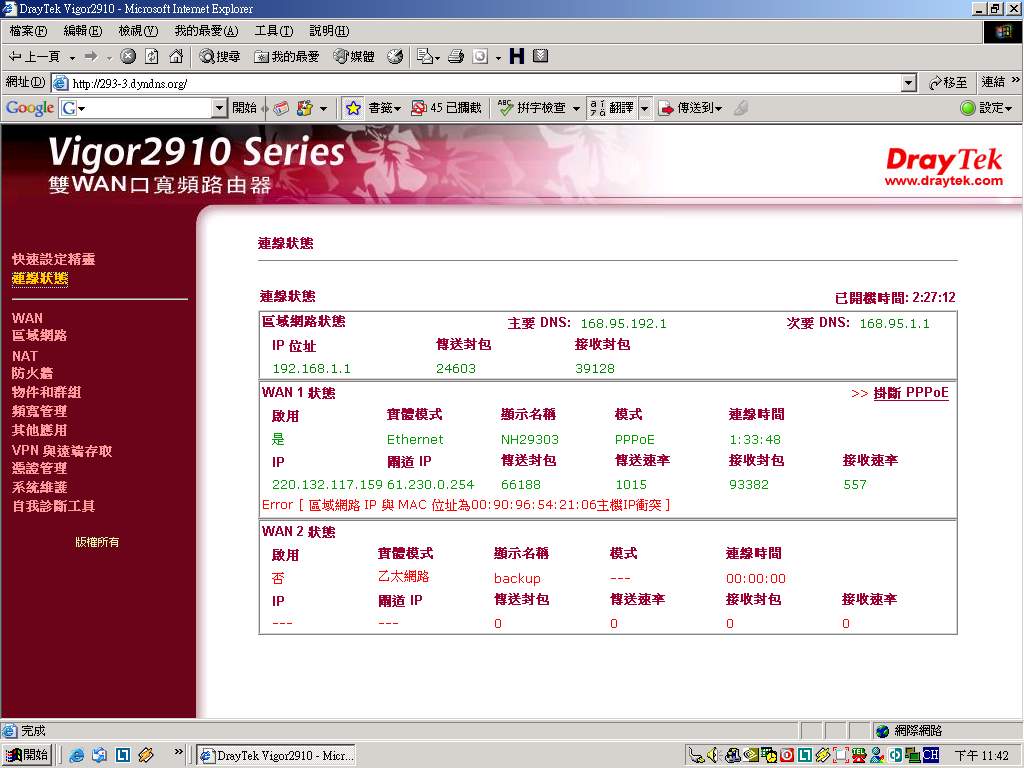Click the bold H toolbar icon
Viewport: 1024px width, 768px height.
(x=517, y=57)
